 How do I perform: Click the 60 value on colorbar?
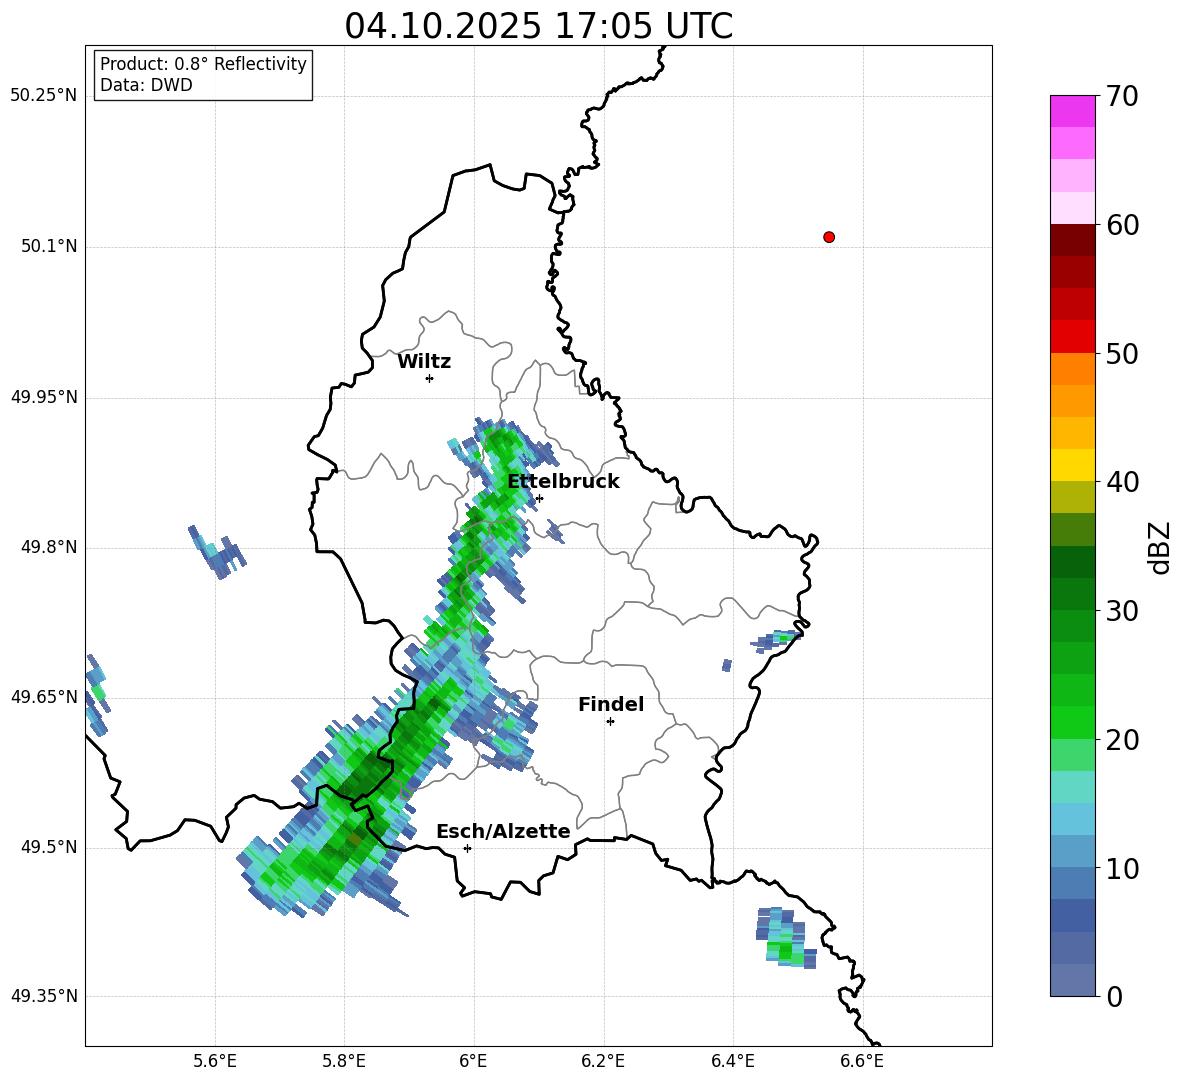point(1122,225)
